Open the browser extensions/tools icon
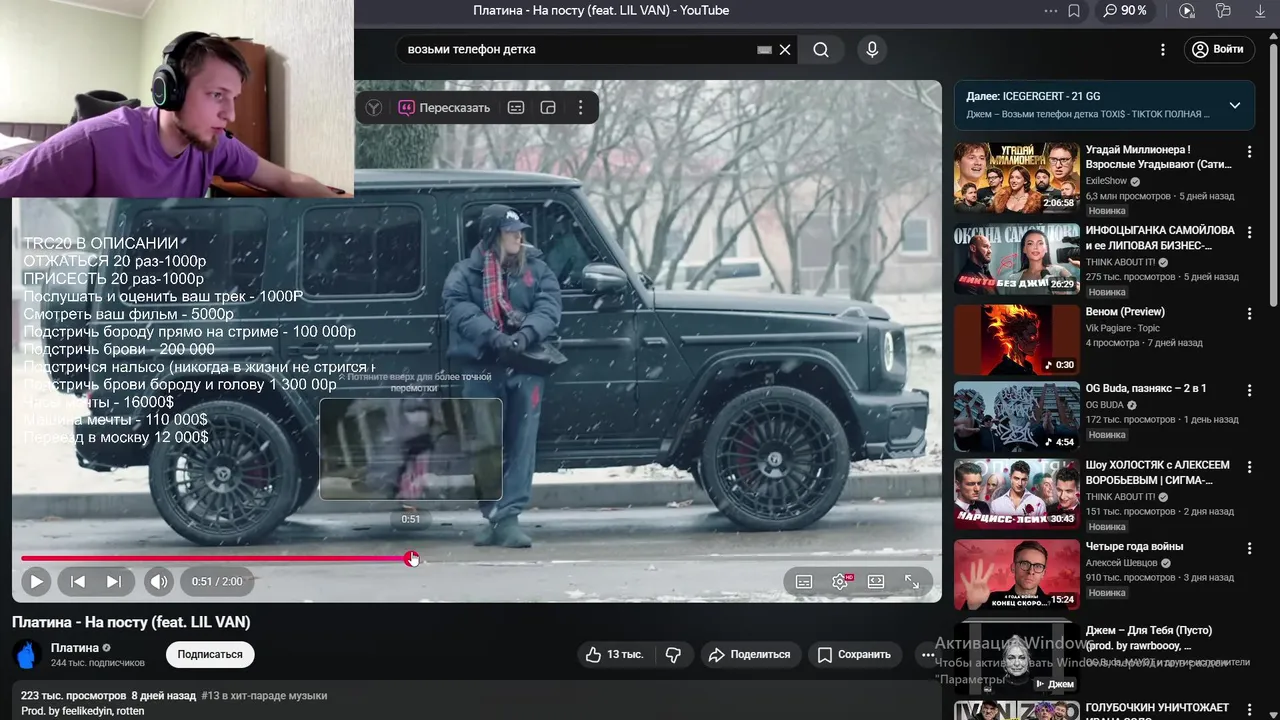1280x720 pixels. click(1223, 11)
